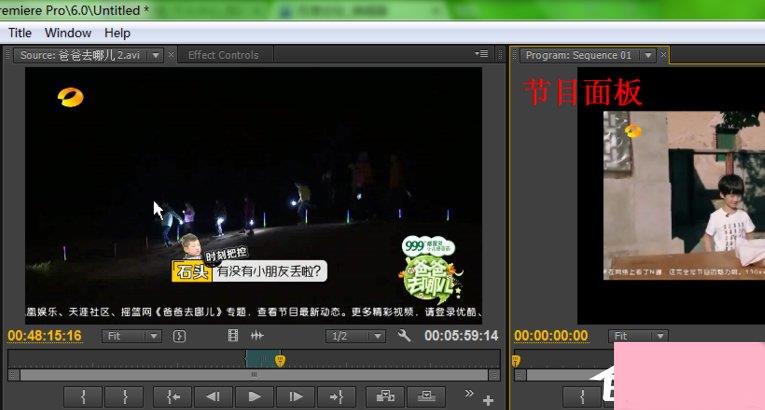Close the Source panel tab
Viewport: 765px width, 410px height.
[x=171, y=55]
